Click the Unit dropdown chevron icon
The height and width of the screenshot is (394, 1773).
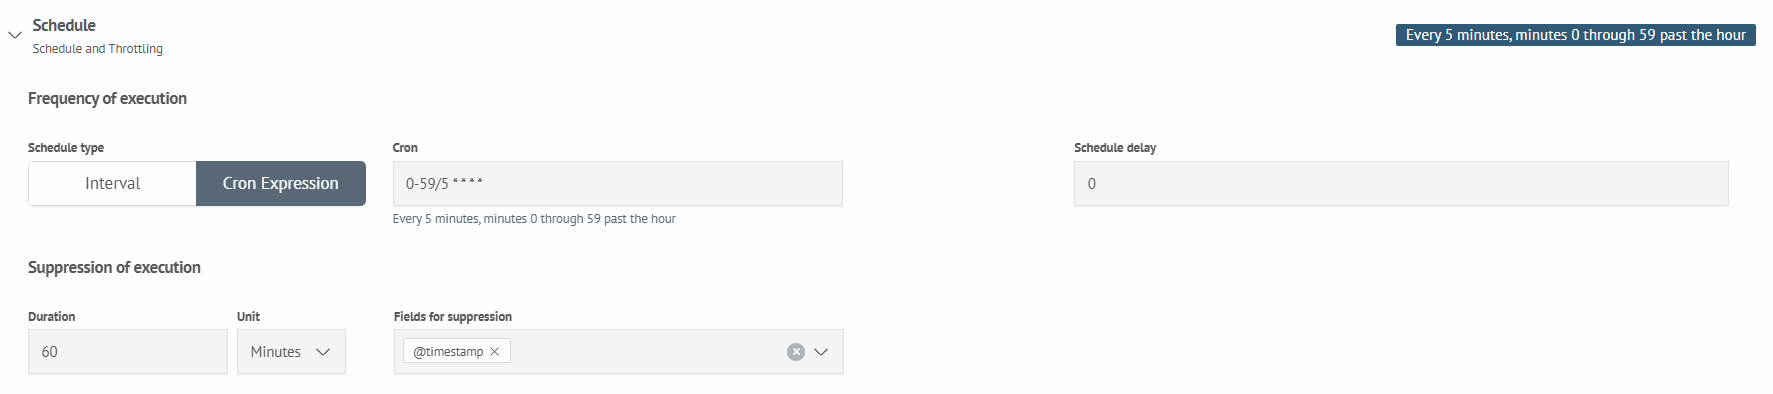pyautogui.click(x=323, y=352)
